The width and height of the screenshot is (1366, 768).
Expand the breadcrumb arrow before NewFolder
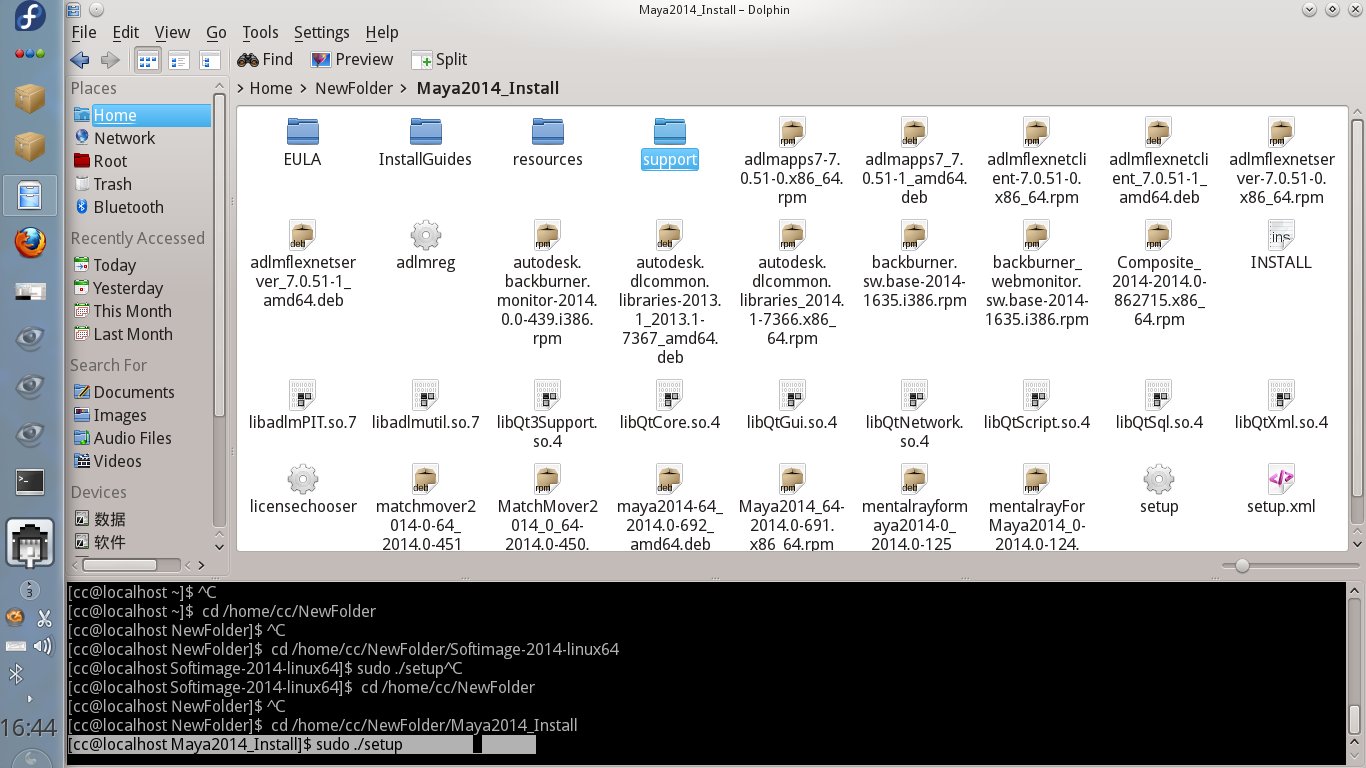point(303,89)
